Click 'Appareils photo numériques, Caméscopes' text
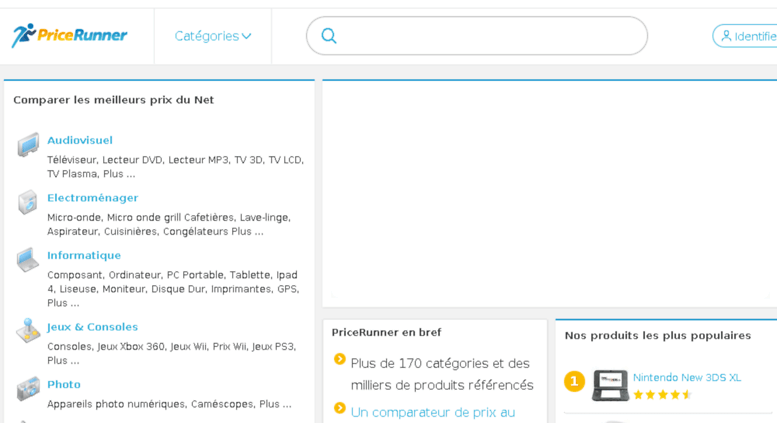This screenshot has height=423, width=777. tap(151, 404)
